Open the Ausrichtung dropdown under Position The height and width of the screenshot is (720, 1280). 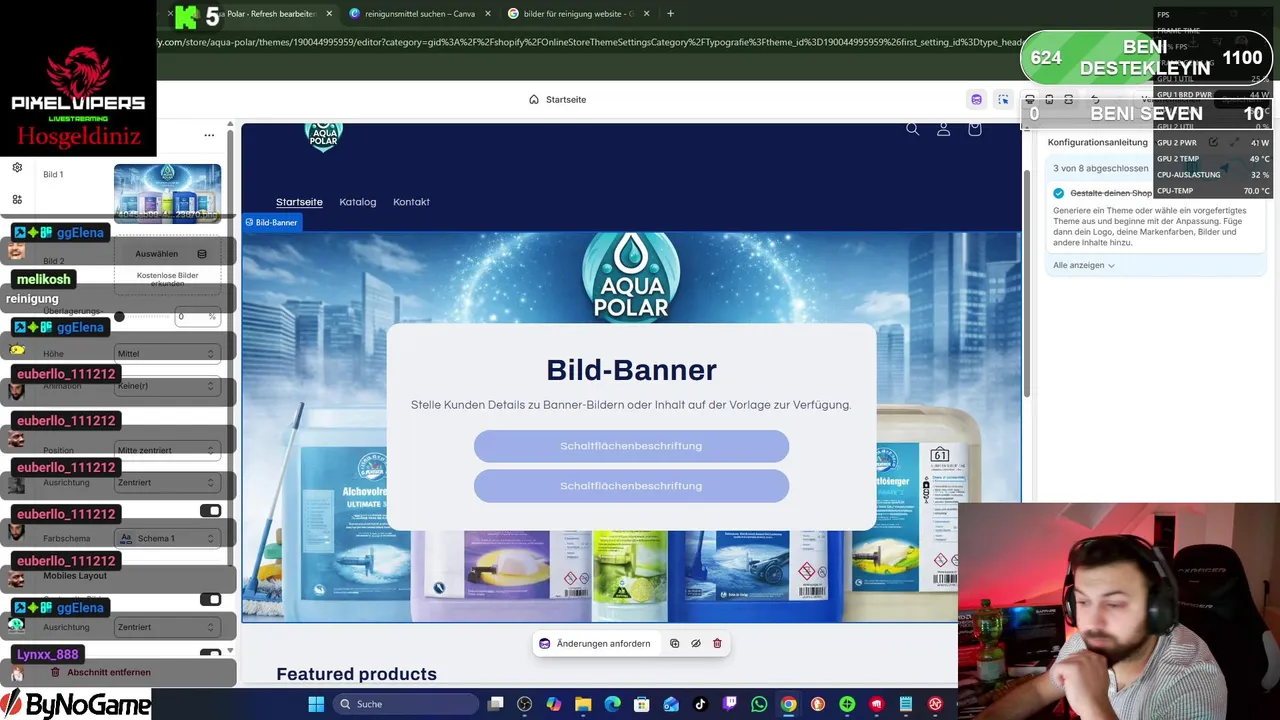(167, 482)
